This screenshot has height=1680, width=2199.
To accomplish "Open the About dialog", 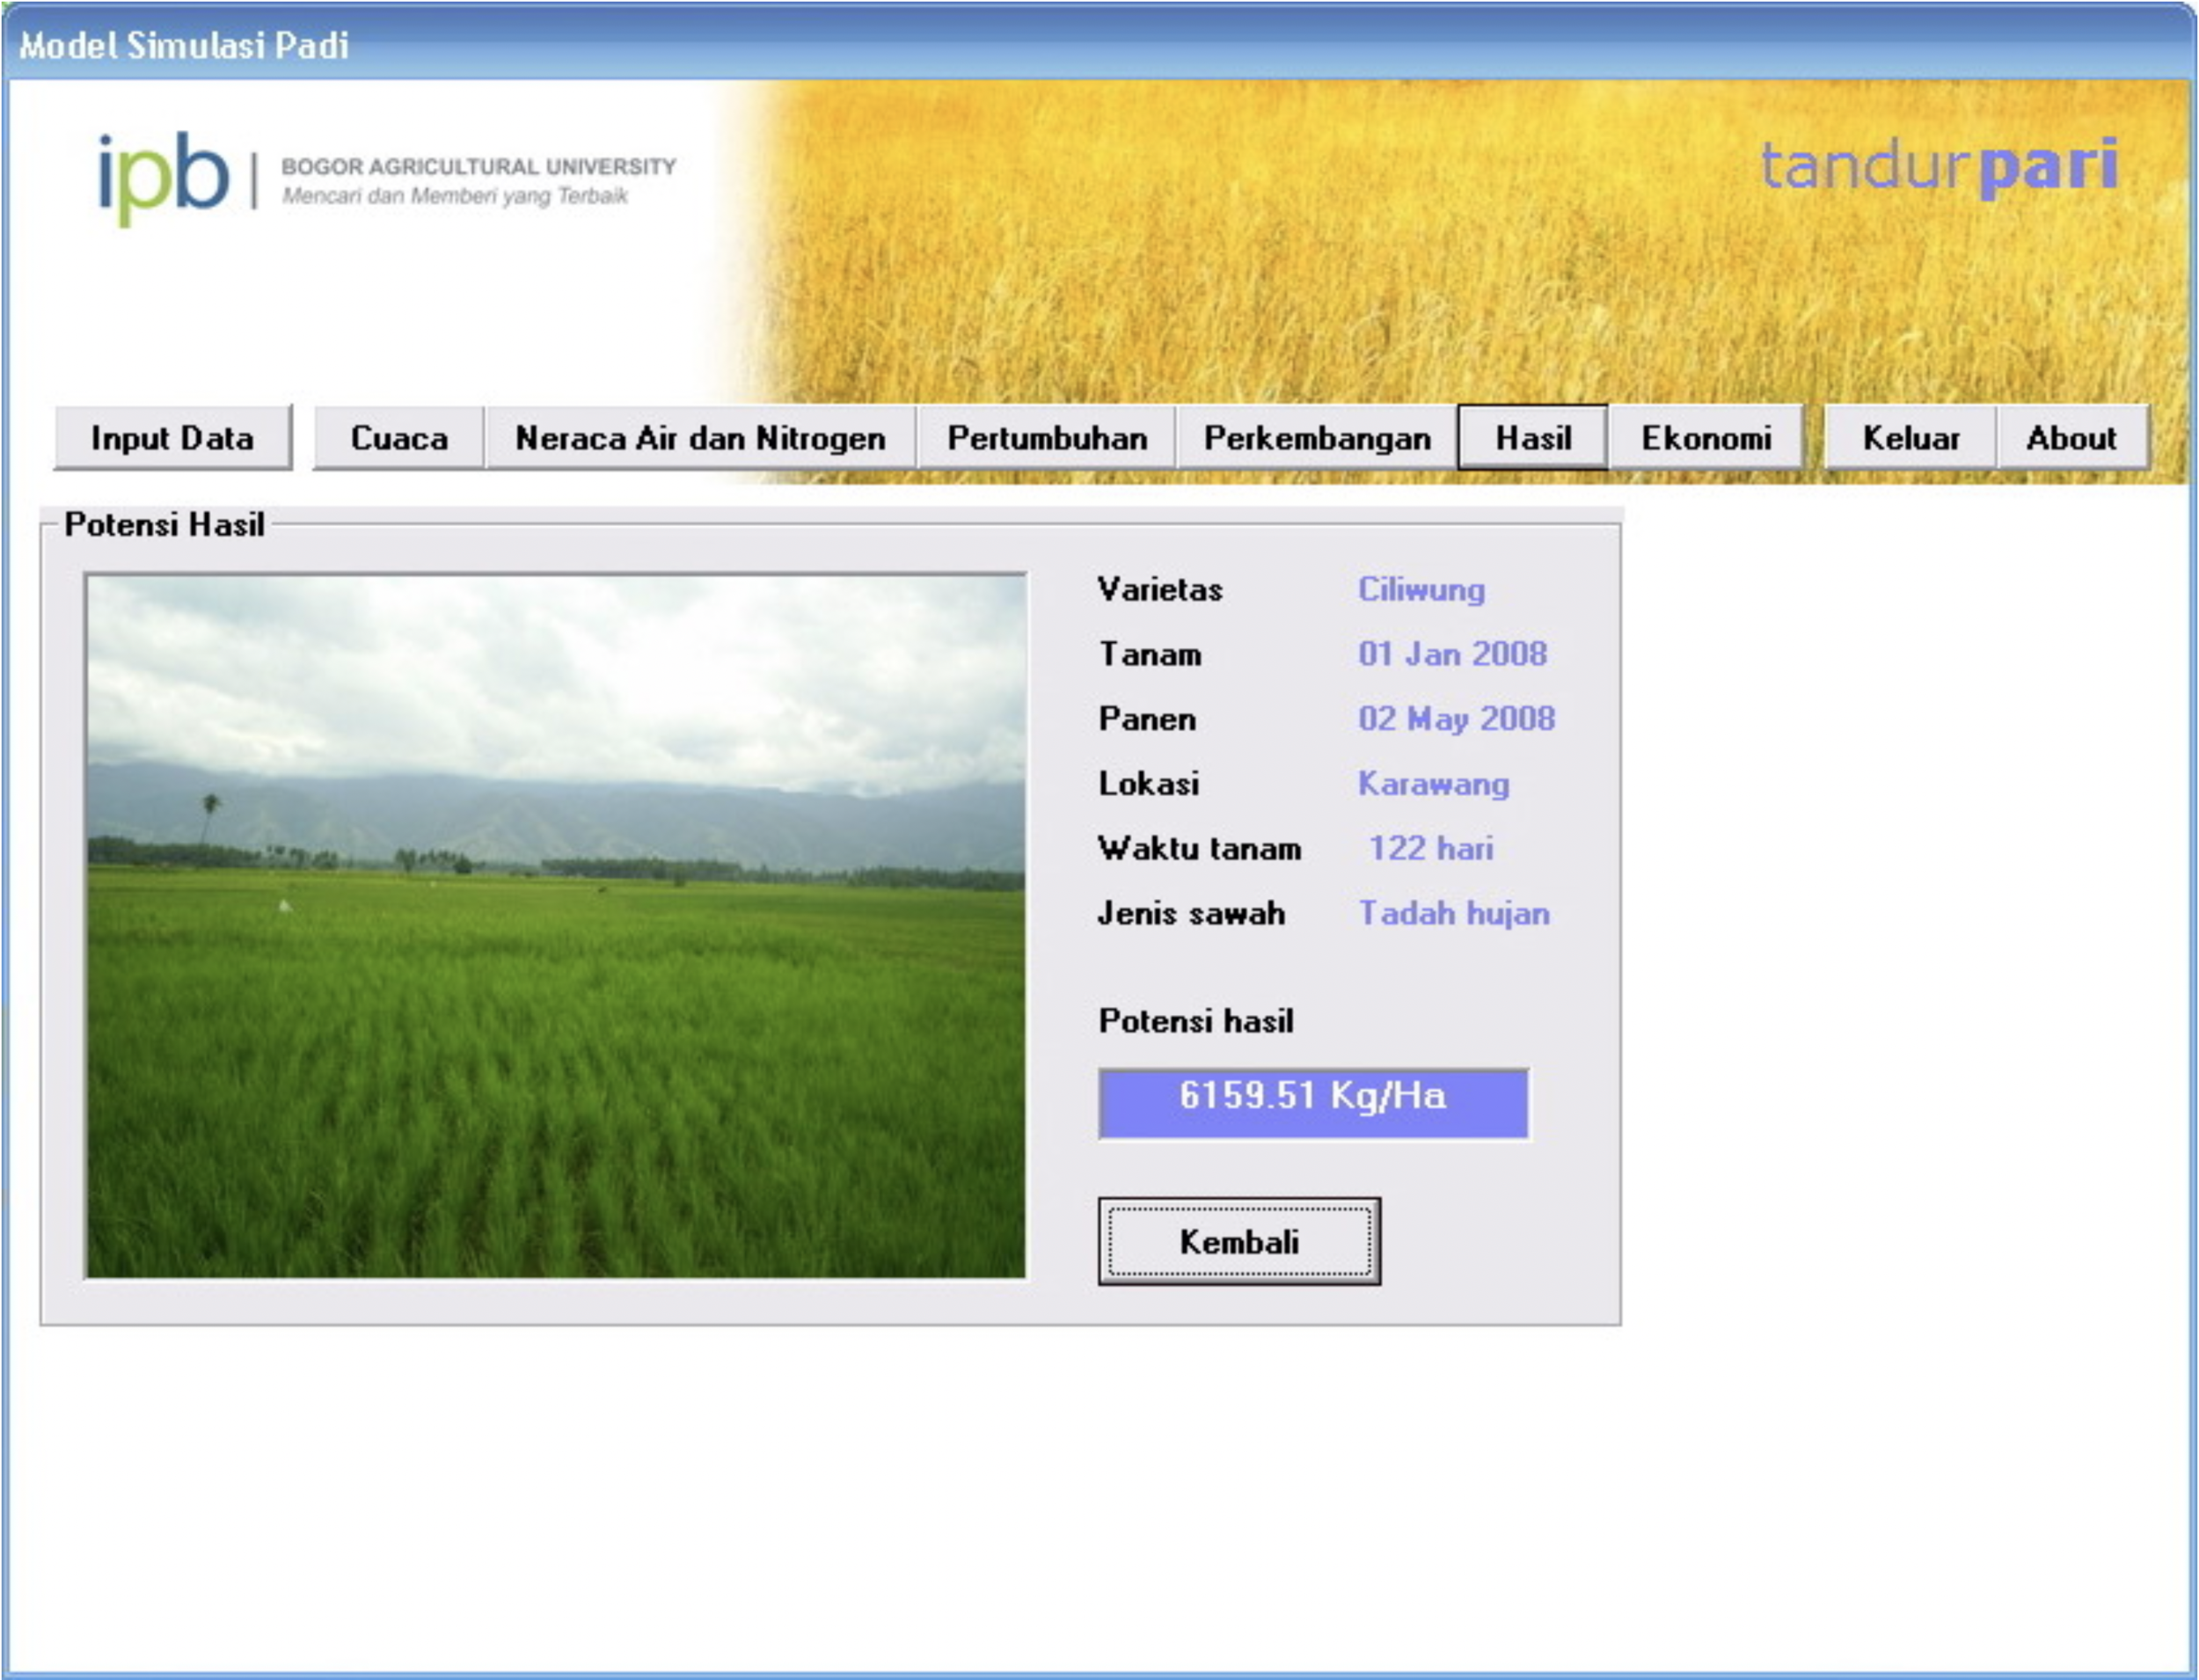I will tap(2070, 438).
